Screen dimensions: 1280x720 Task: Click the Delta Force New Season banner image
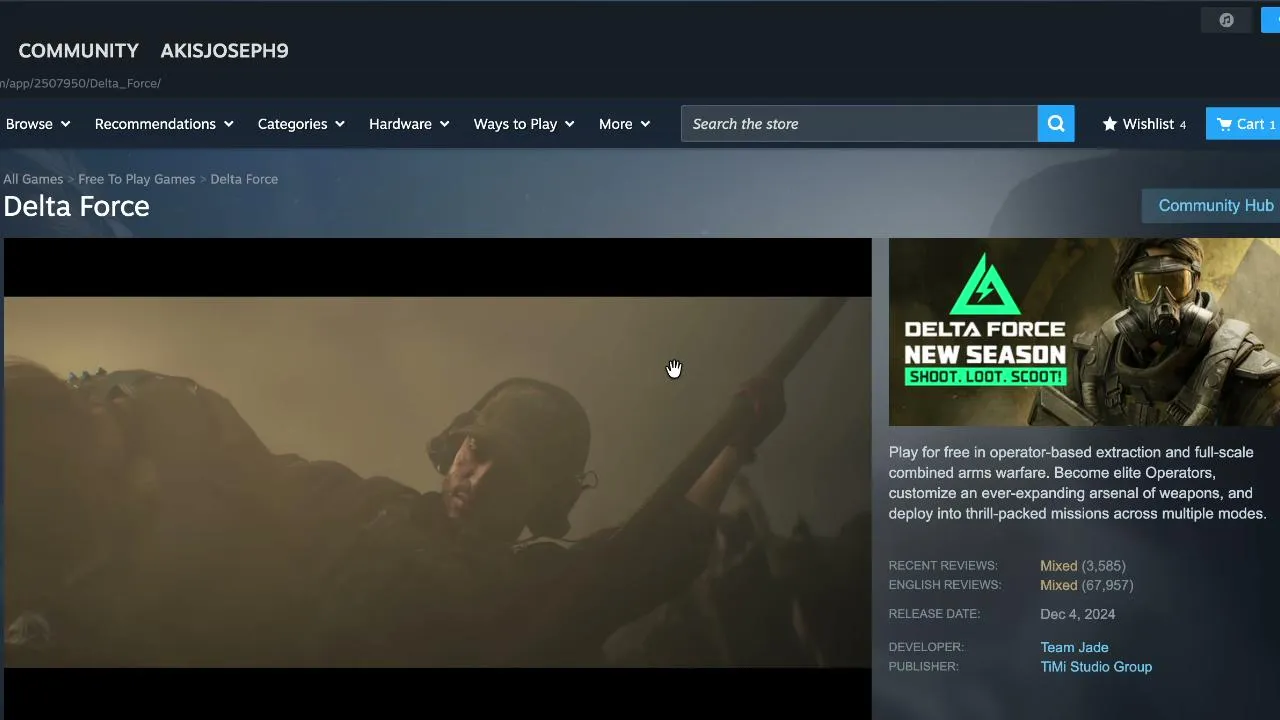click(x=1084, y=332)
